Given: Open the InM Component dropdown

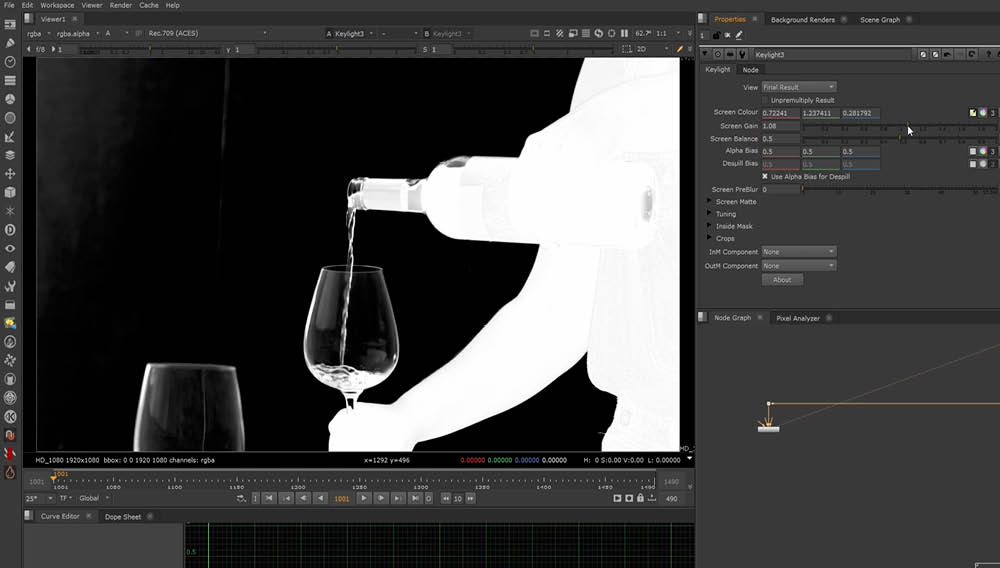Looking at the screenshot, I should (x=799, y=252).
